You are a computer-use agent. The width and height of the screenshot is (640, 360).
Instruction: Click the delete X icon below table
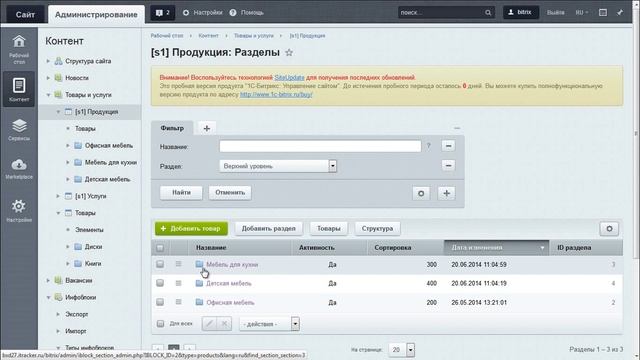tap(224, 324)
